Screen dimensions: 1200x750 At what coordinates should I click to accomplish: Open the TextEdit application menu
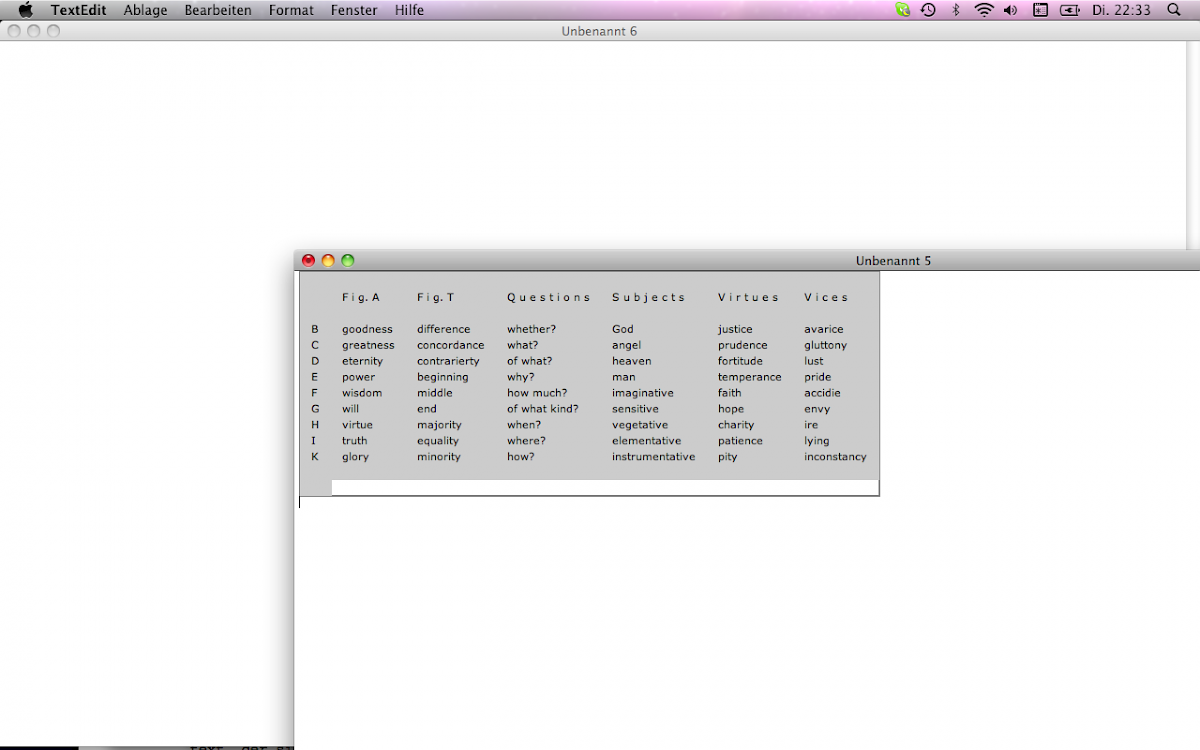79,10
